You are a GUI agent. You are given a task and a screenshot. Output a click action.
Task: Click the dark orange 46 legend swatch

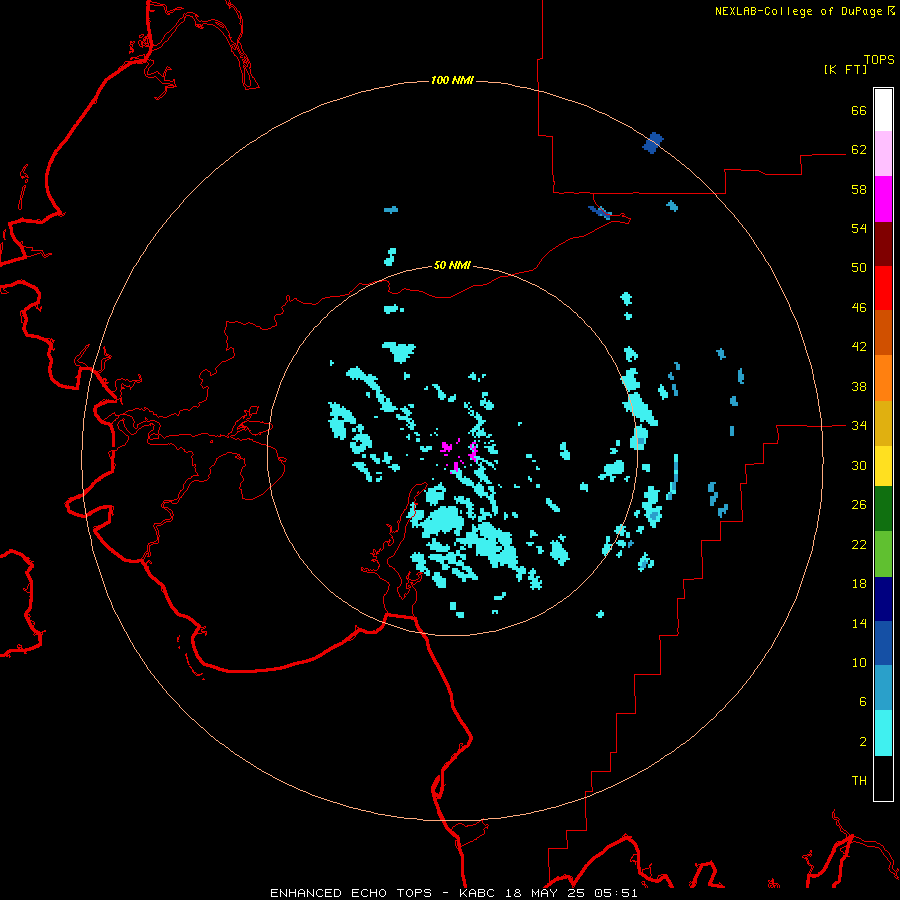tap(883, 332)
